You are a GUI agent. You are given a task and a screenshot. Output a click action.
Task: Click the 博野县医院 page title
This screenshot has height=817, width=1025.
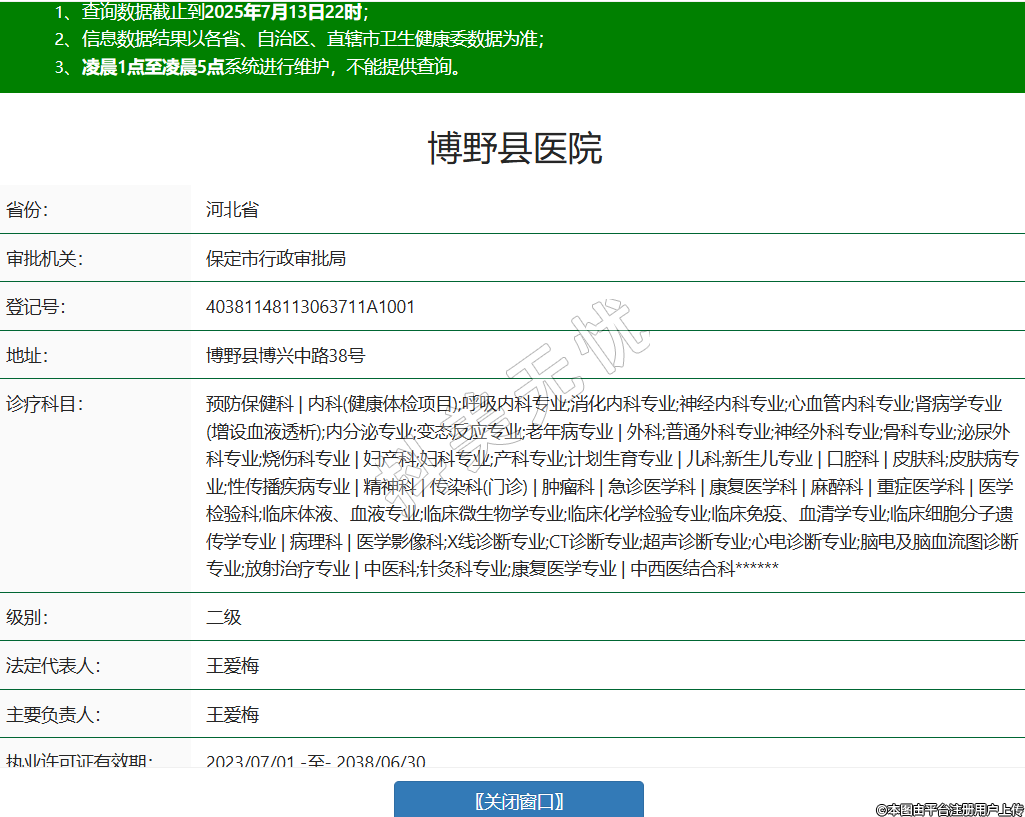(x=514, y=149)
